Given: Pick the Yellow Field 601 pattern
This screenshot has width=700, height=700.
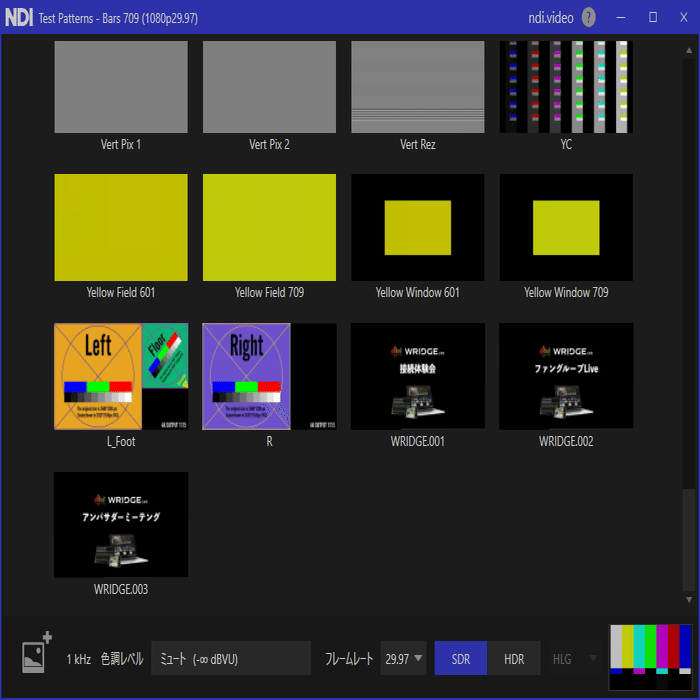Looking at the screenshot, I should (x=121, y=227).
